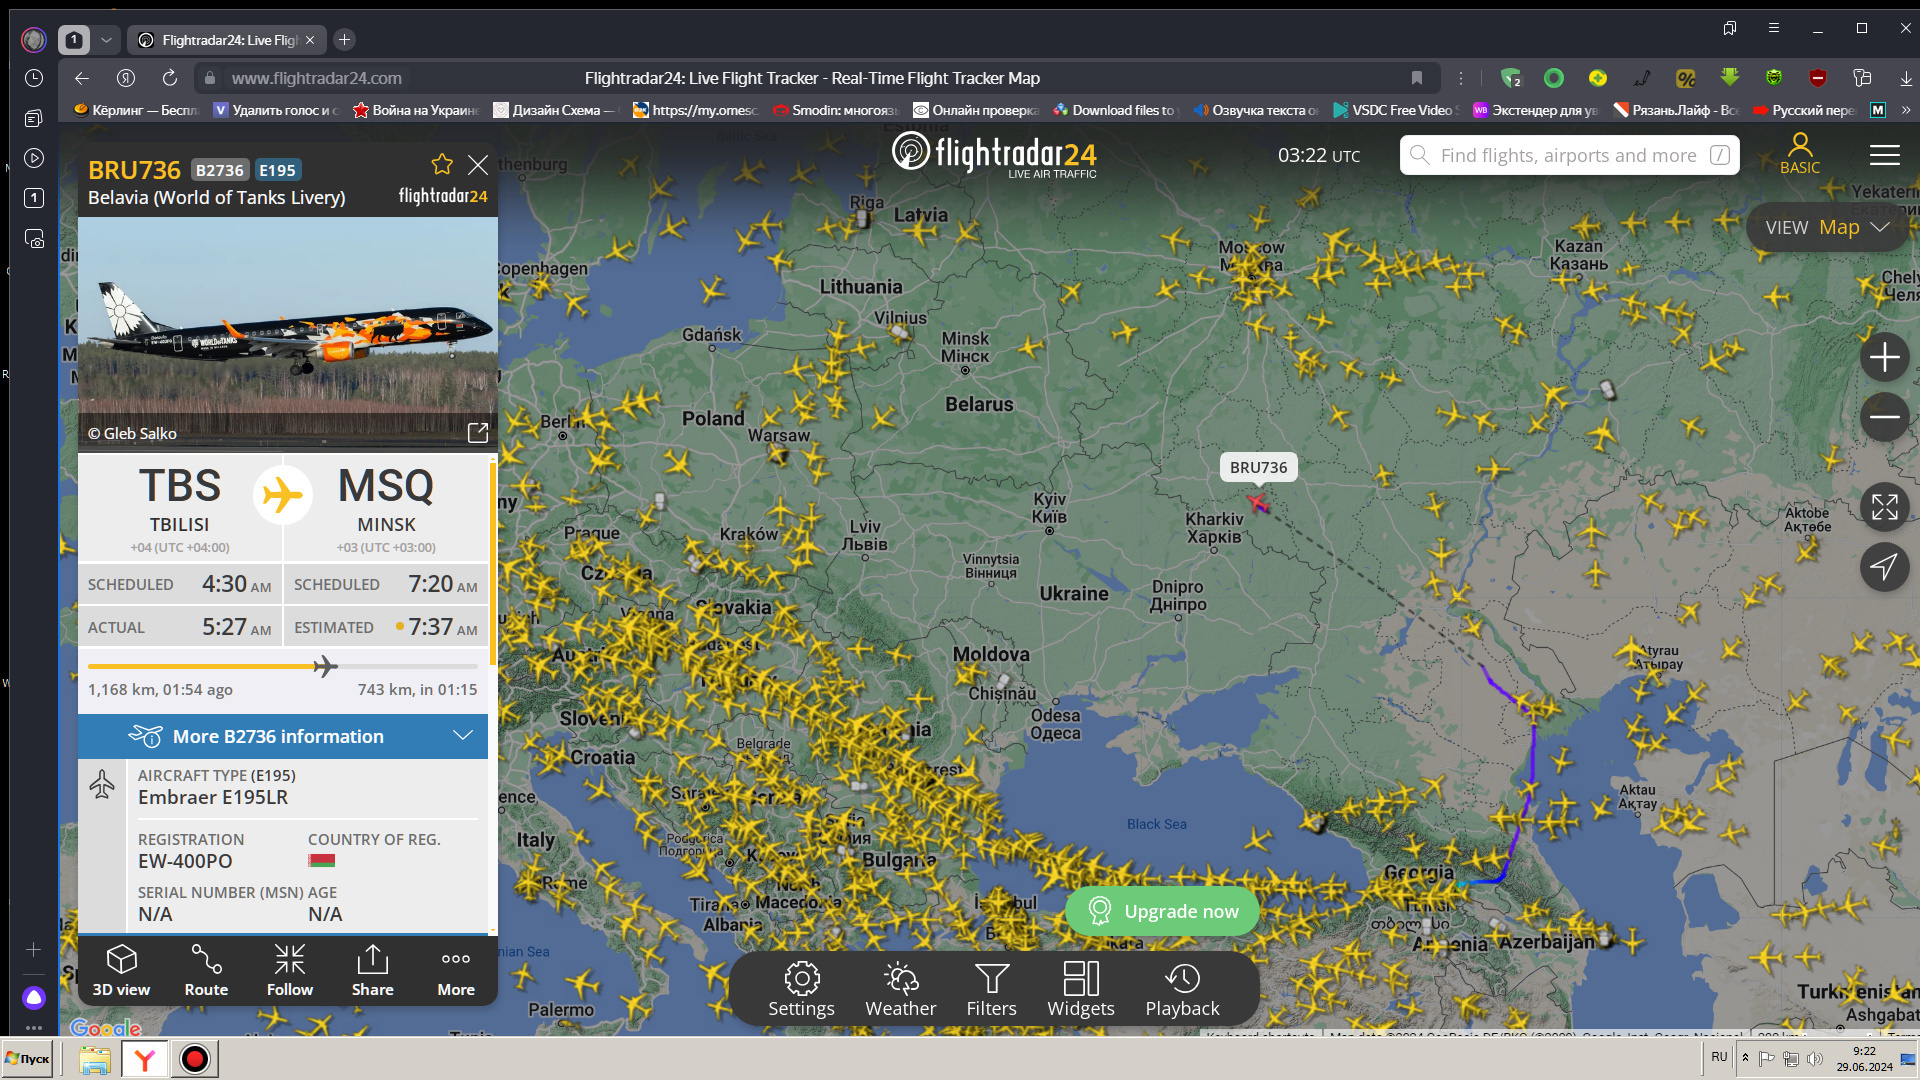Open map Filters
This screenshot has height=1080, width=1920.
click(991, 989)
